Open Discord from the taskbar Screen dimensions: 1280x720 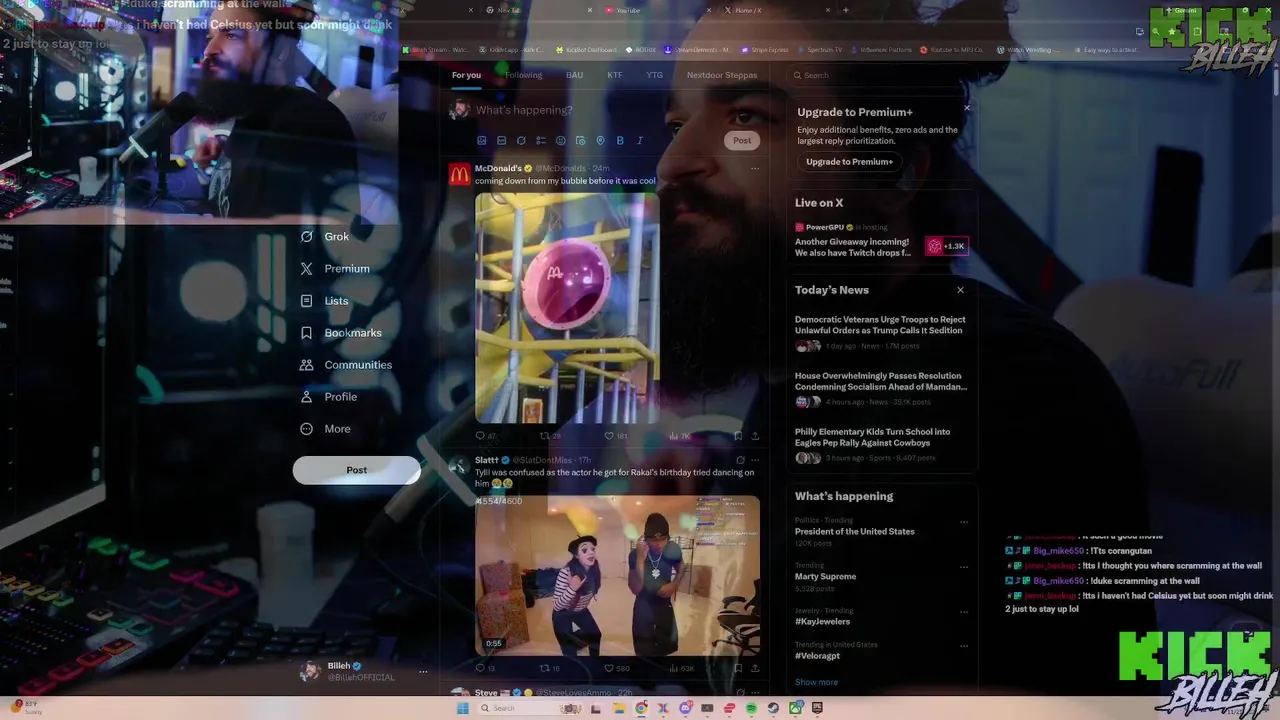[x=685, y=708]
